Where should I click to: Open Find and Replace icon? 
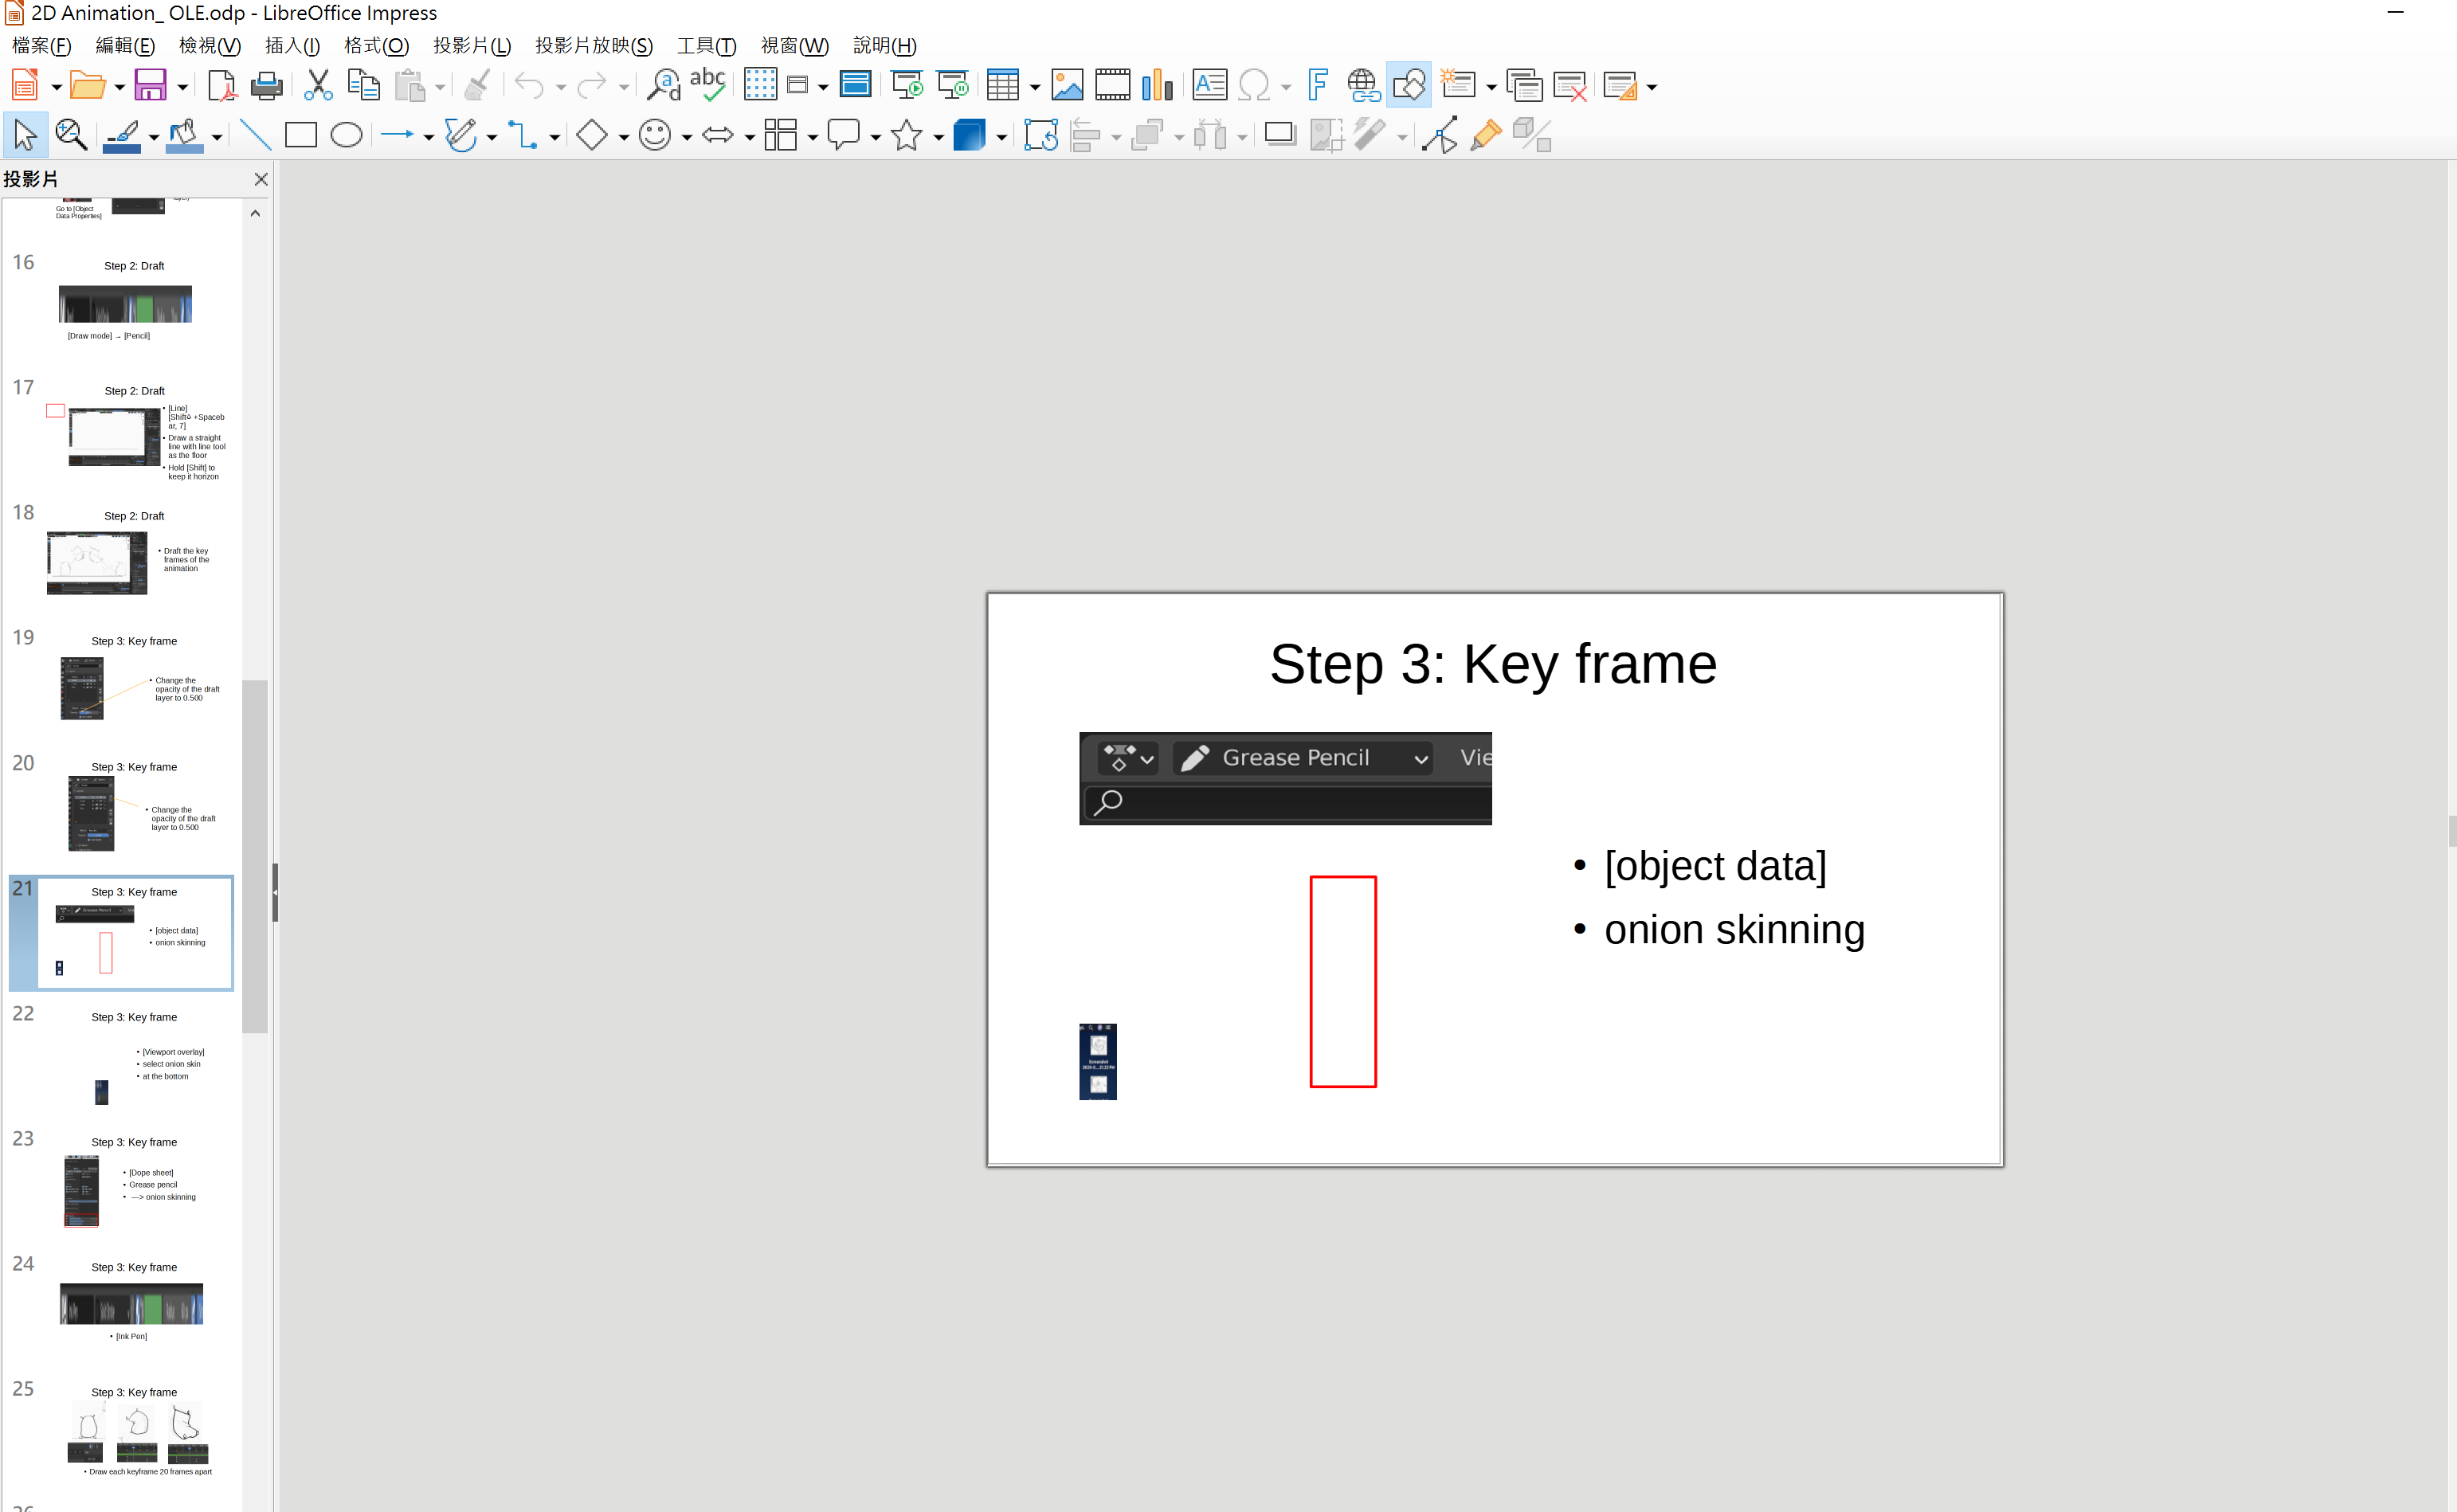click(x=663, y=86)
